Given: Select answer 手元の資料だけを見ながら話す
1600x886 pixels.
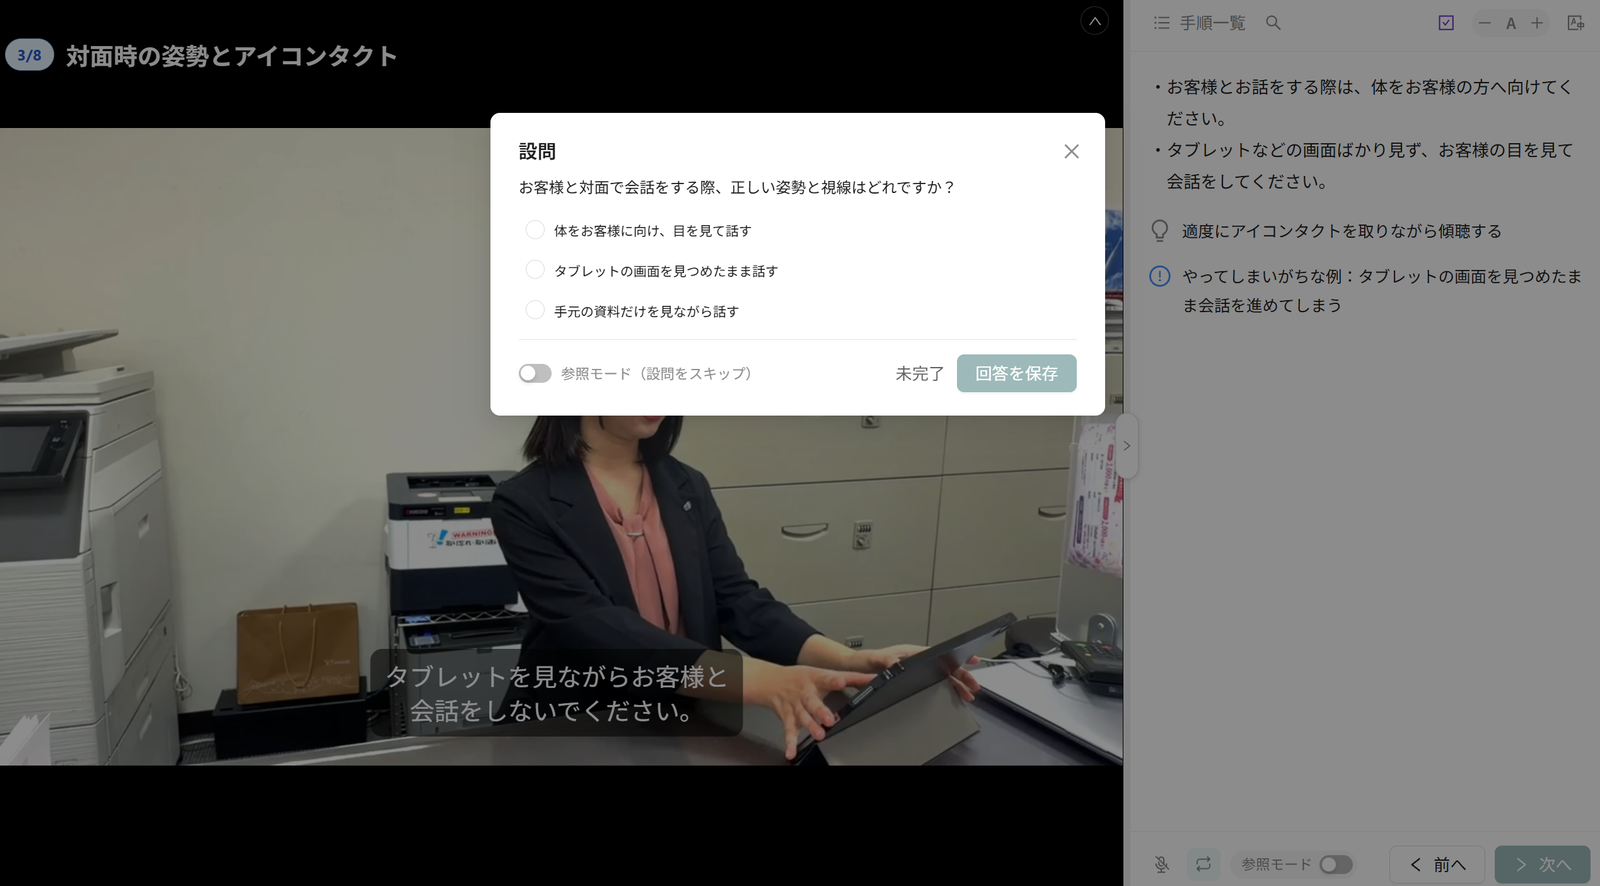Looking at the screenshot, I should click(535, 310).
